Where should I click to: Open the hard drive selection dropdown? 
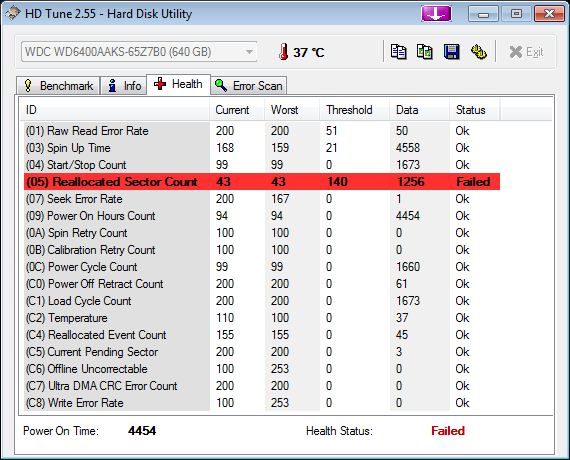(139, 52)
